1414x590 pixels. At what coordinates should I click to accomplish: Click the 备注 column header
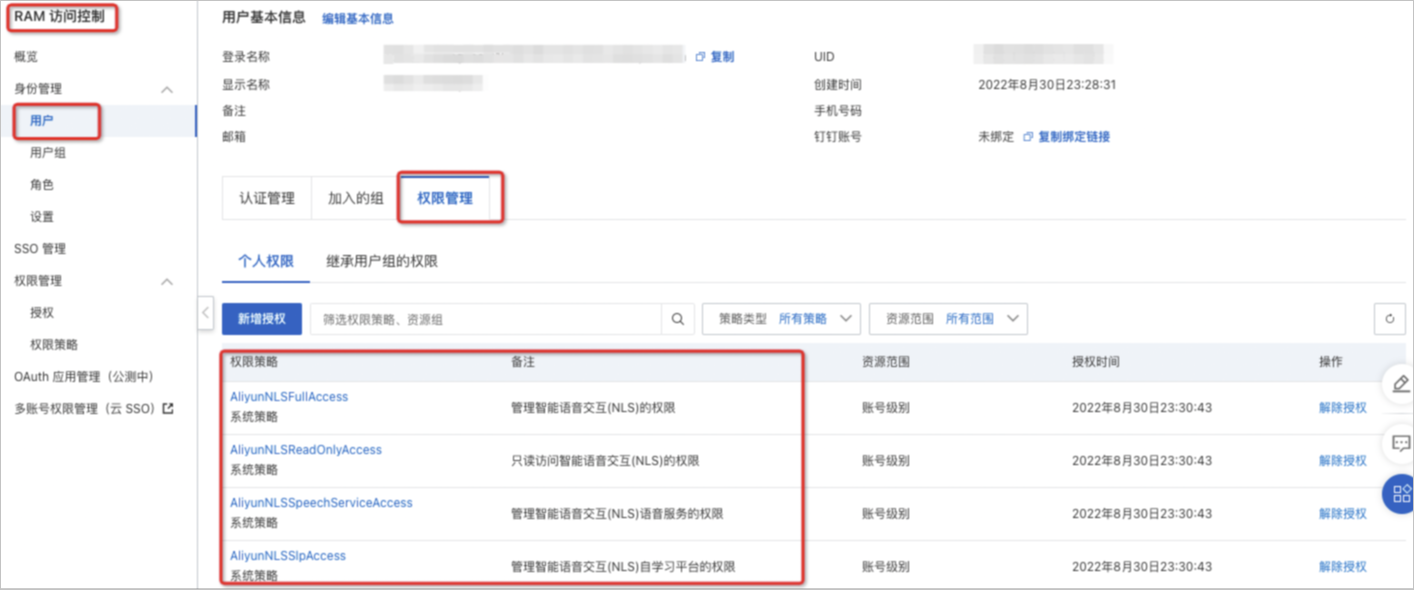(523, 362)
